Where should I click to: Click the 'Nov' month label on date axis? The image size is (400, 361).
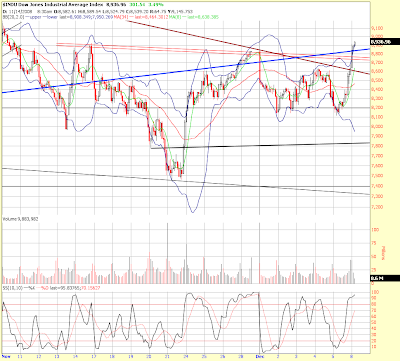coord(6,356)
